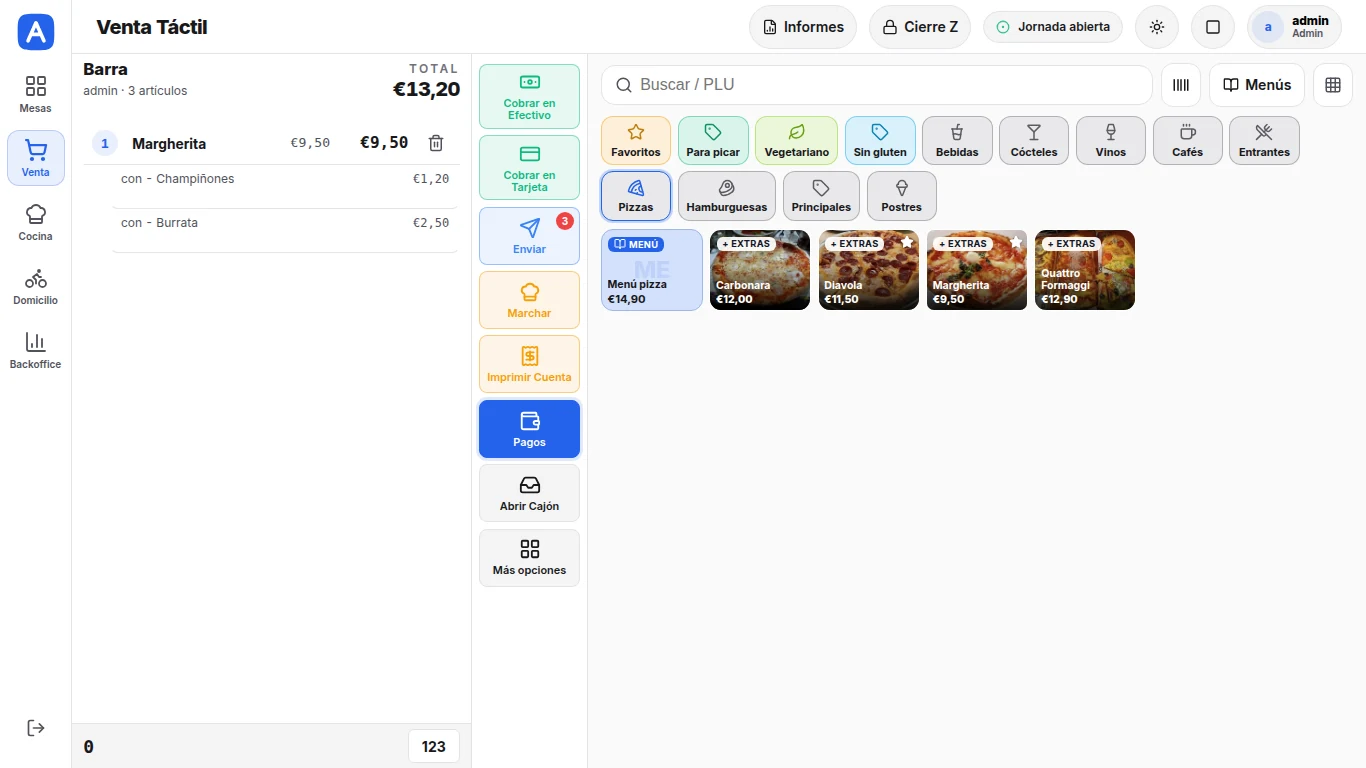Switch light/dark theme with sun icon
The image size is (1366, 768).
coord(1157,27)
